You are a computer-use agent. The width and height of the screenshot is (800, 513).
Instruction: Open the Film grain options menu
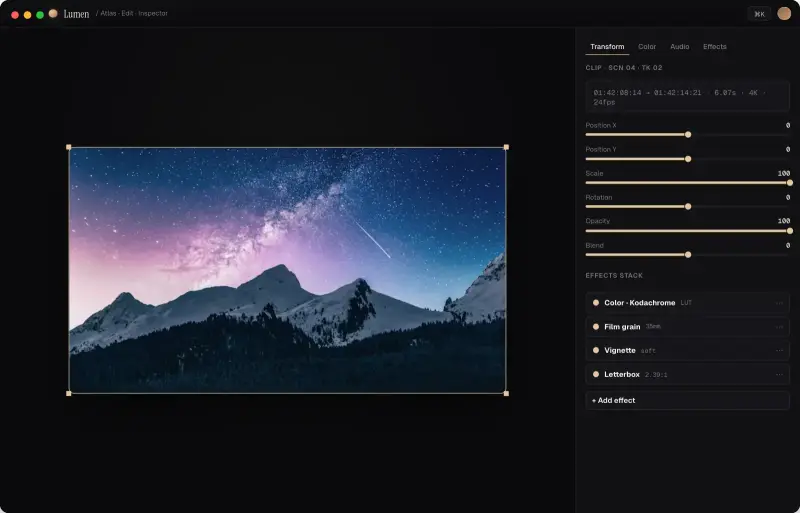coord(779,327)
